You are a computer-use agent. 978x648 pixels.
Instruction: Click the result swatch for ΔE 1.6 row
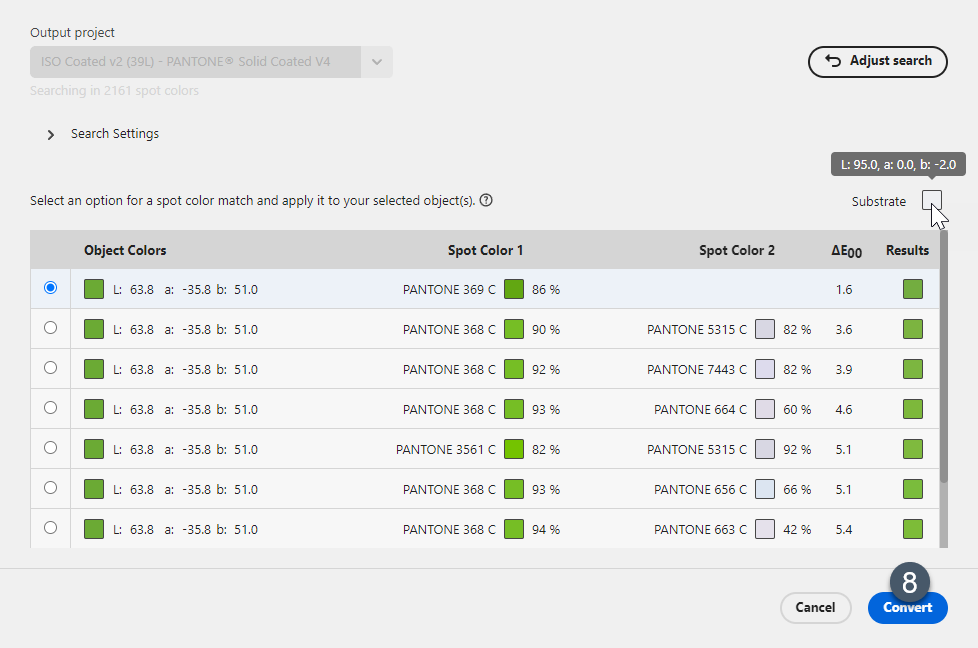pyautogui.click(x=913, y=289)
